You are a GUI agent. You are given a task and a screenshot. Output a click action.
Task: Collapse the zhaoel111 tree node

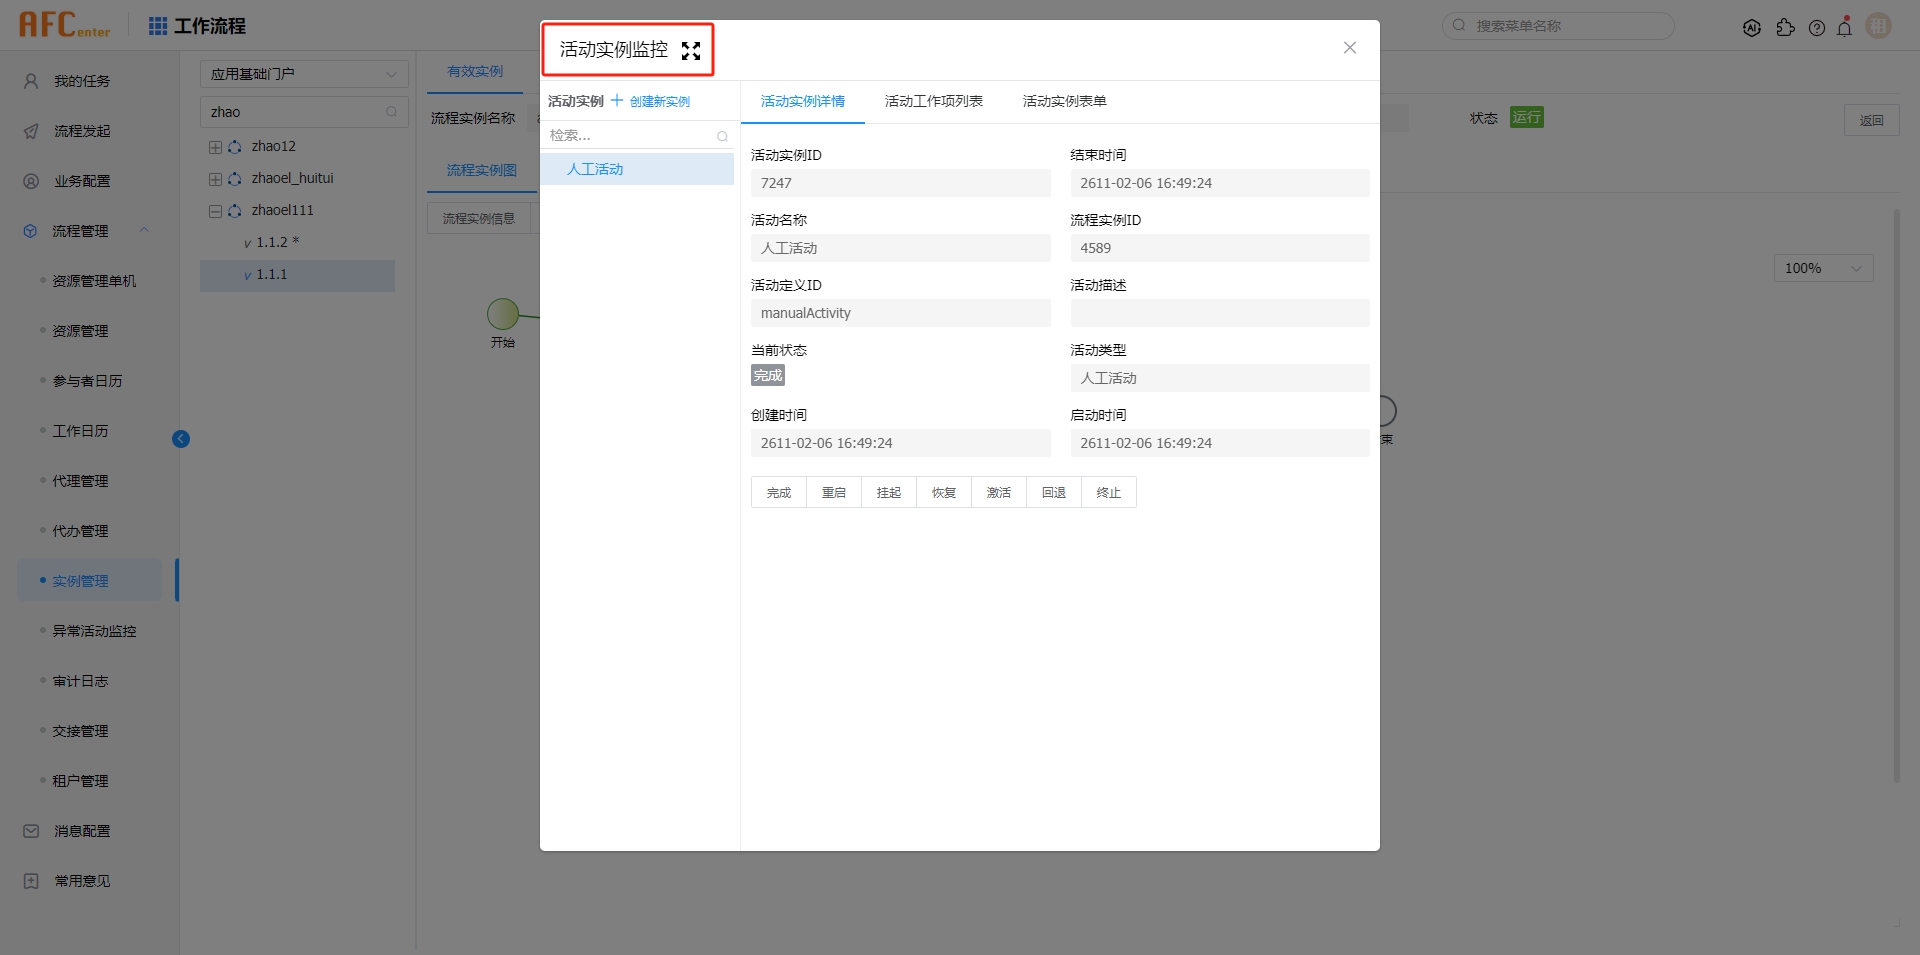point(214,210)
